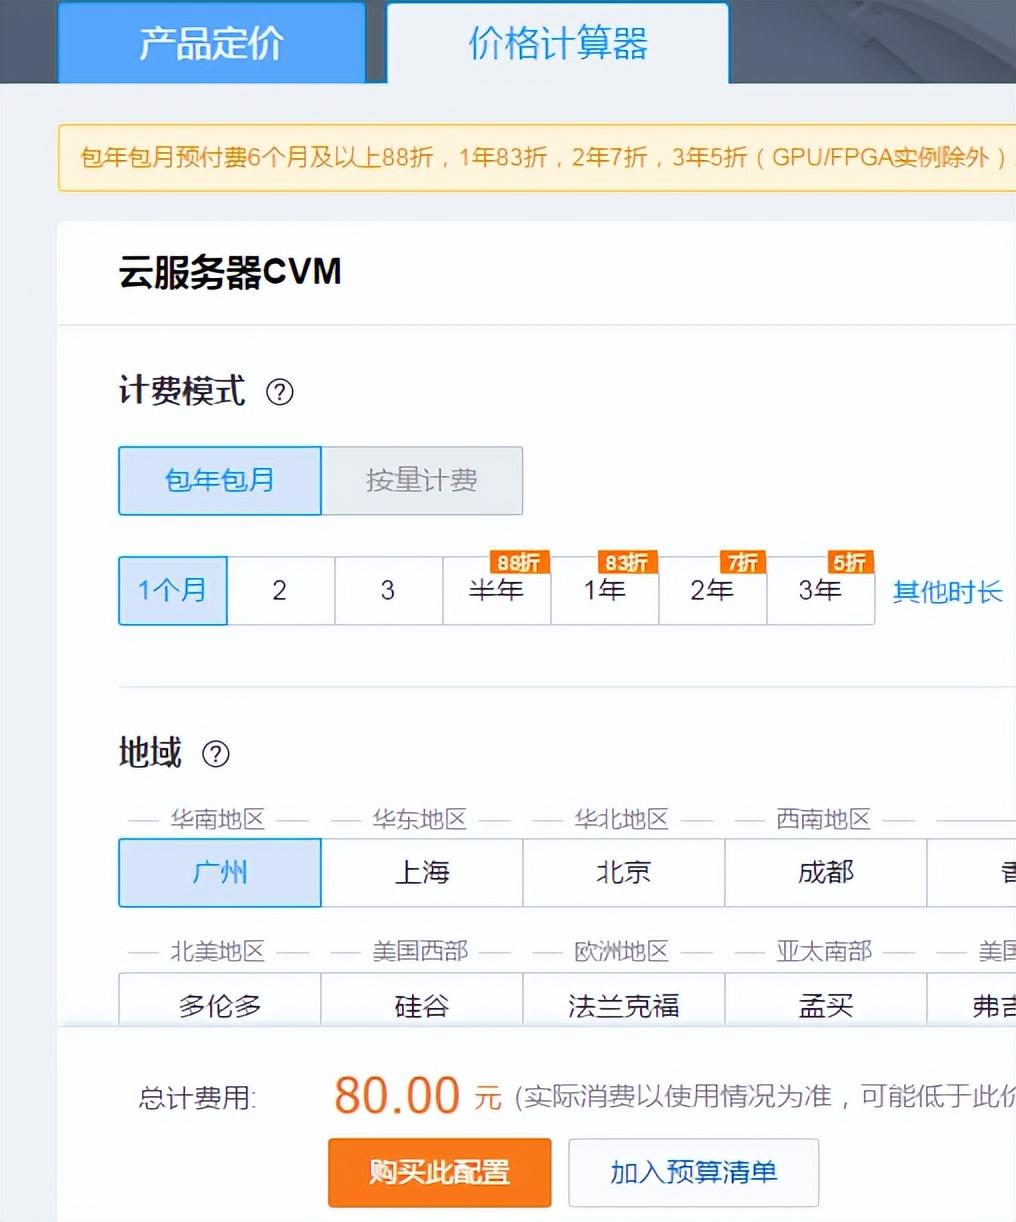Image resolution: width=1016 pixels, height=1222 pixels.
Task: Select the 广州 region
Action: (220, 873)
